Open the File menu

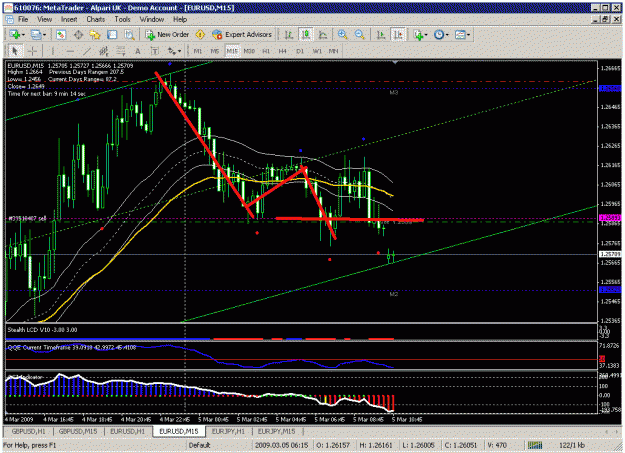pyautogui.click(x=23, y=19)
